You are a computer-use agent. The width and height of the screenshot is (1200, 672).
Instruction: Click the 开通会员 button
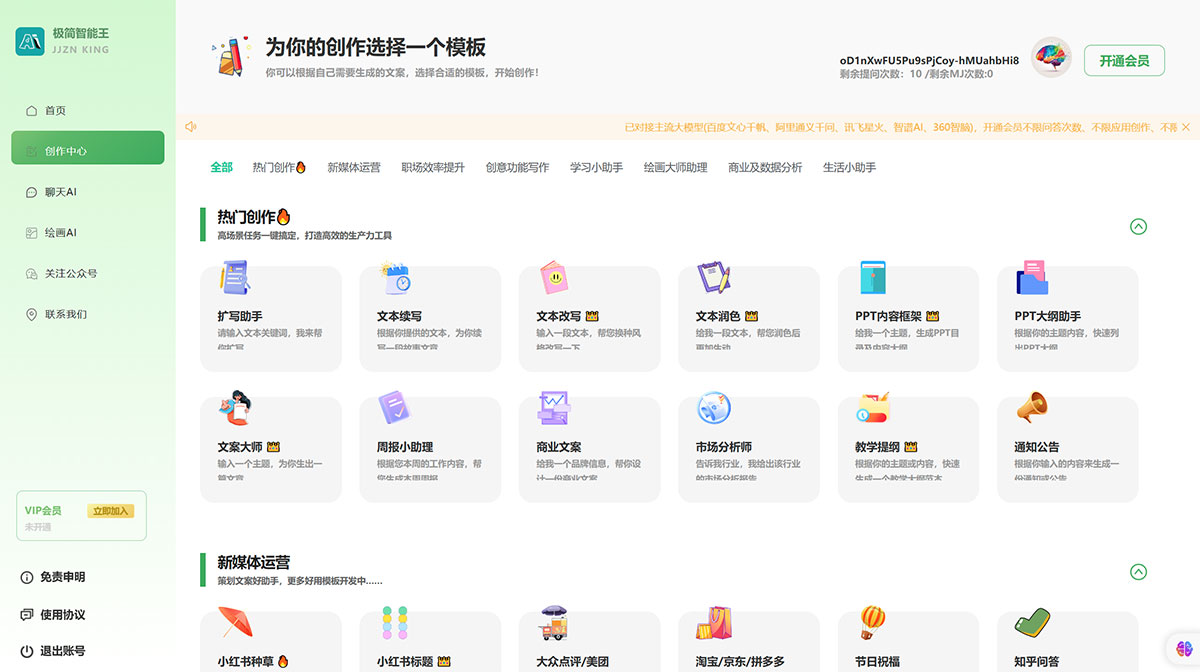point(1124,60)
